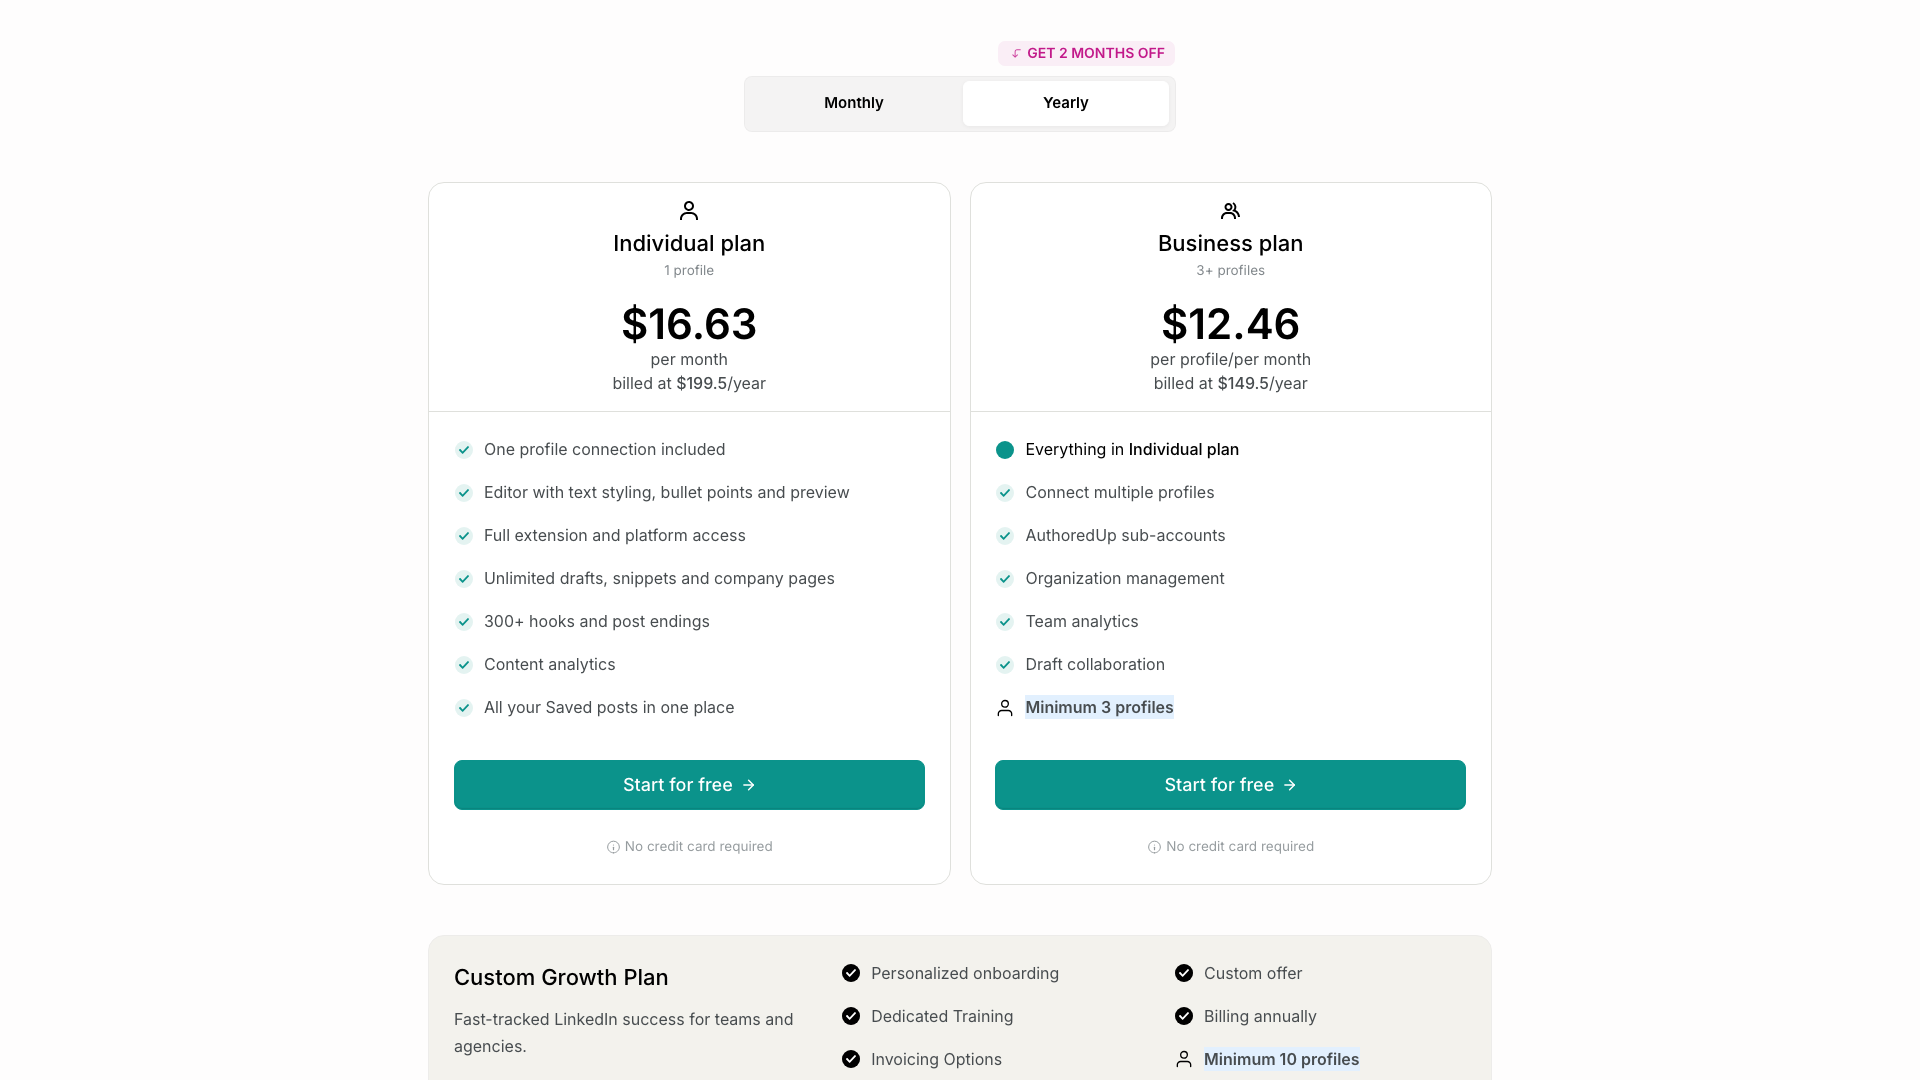Click the Custom Growth Plan heading
Screen dimensions: 1920x1080
[561, 977]
